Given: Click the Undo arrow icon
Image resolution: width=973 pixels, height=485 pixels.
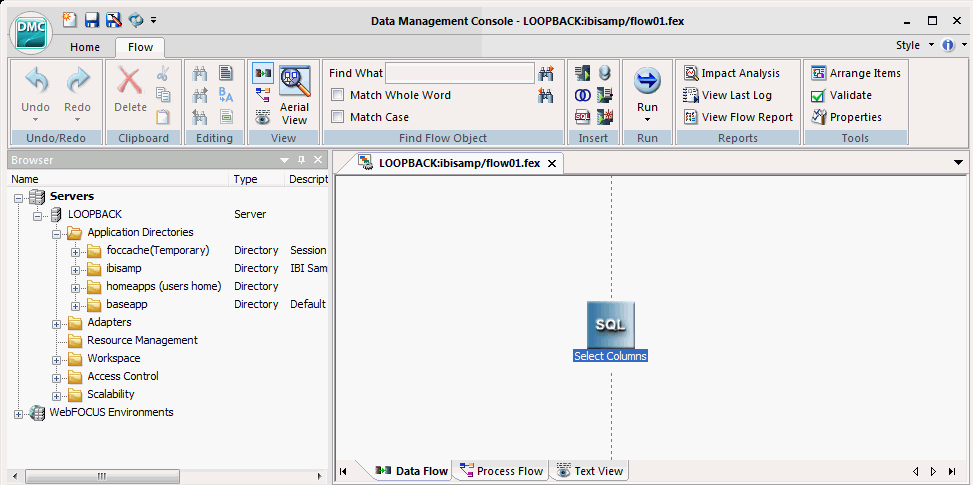Looking at the screenshot, I should 36,81.
